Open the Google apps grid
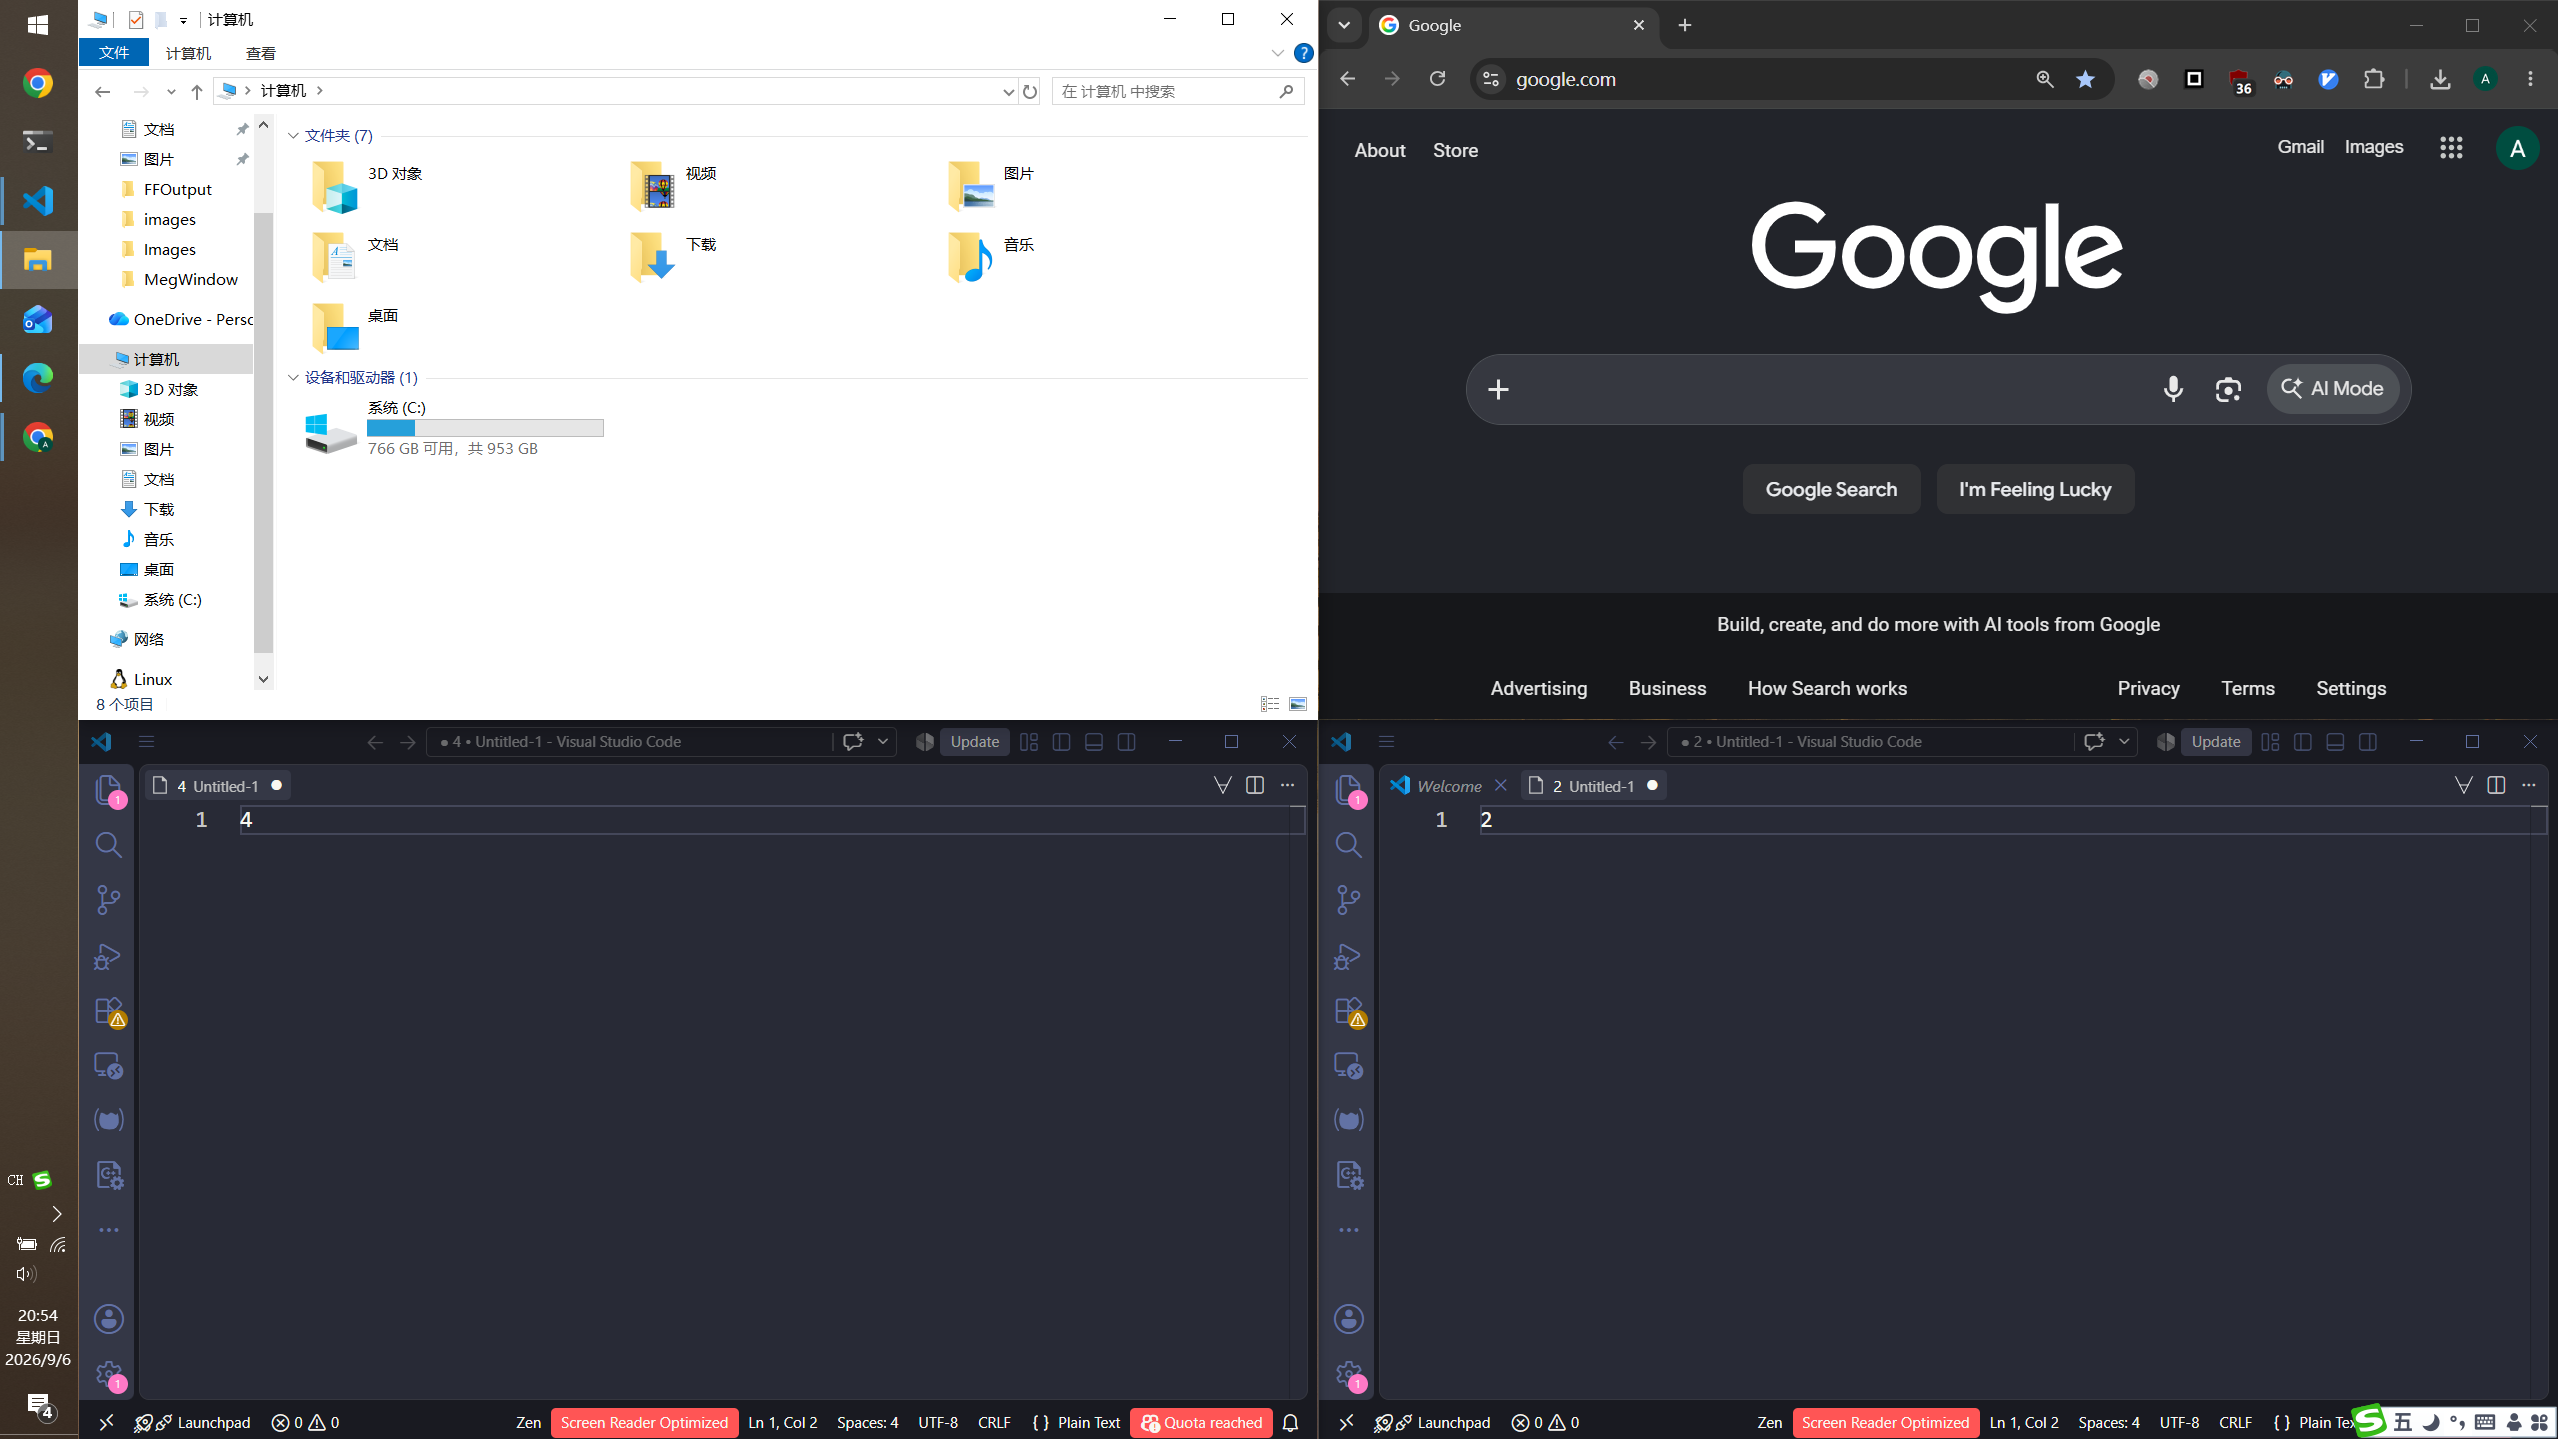Image resolution: width=2558 pixels, height=1439 pixels. (x=2451, y=148)
